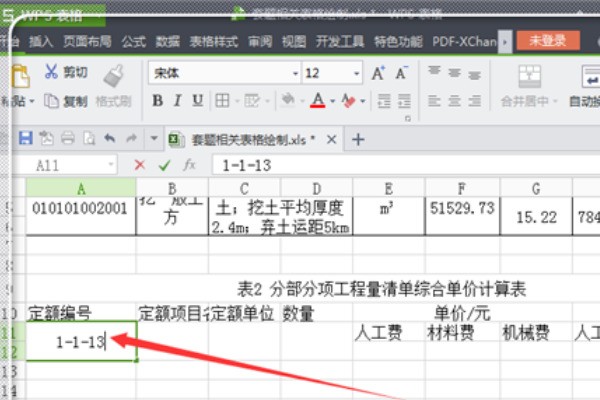Screen dimensions: 600x400
Task: Open font name dropdown 宋体
Action: click(295, 73)
